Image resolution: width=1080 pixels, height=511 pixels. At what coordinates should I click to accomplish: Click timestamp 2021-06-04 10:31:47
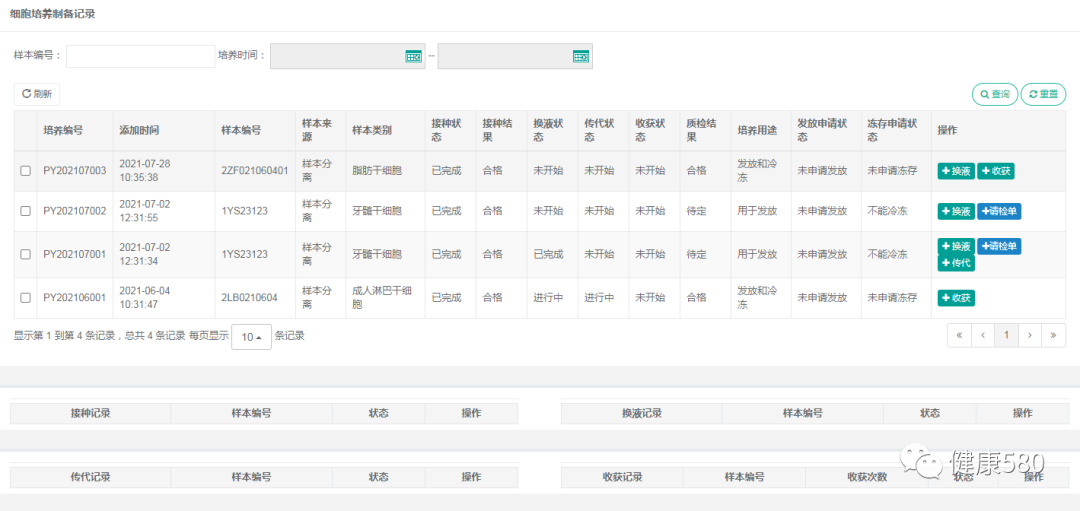[x=145, y=298]
